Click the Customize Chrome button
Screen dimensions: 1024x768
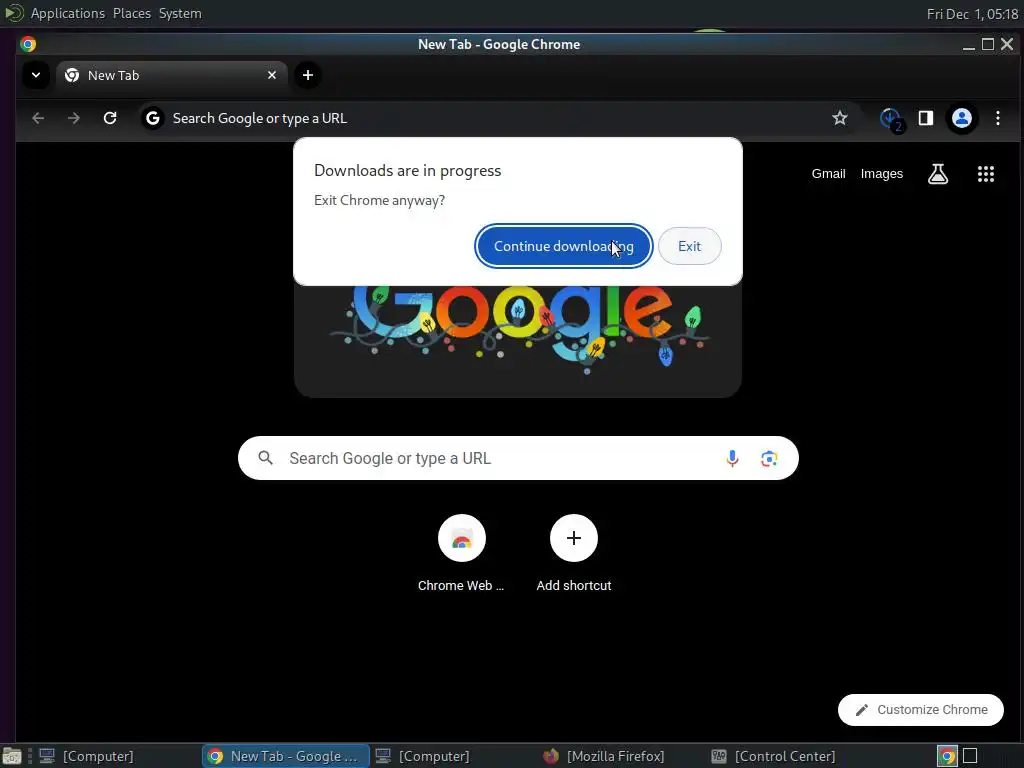point(921,710)
